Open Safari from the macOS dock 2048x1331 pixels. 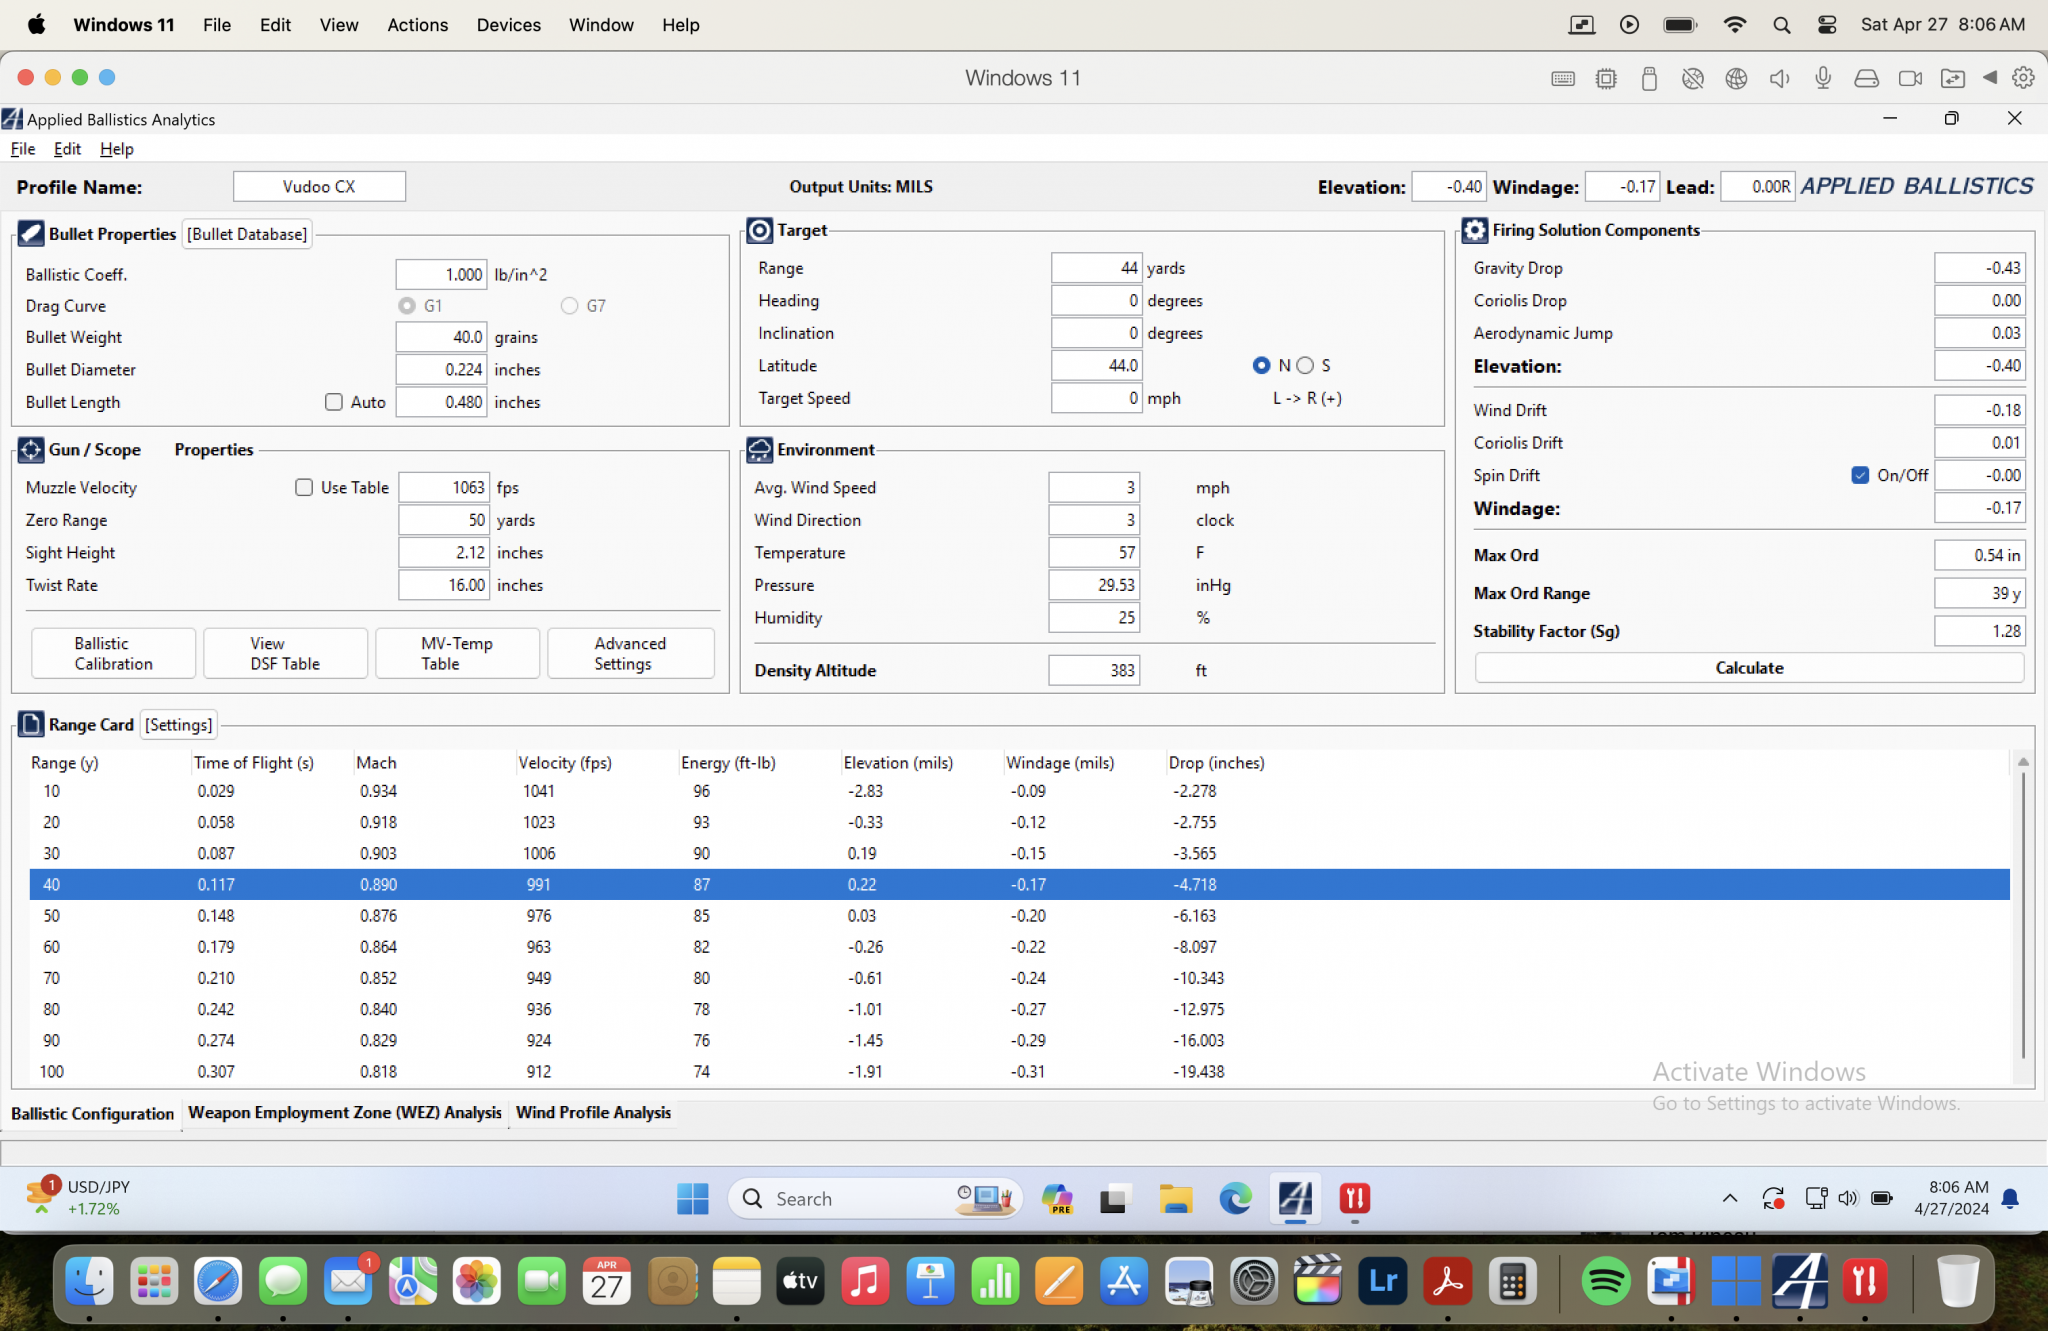click(x=218, y=1281)
